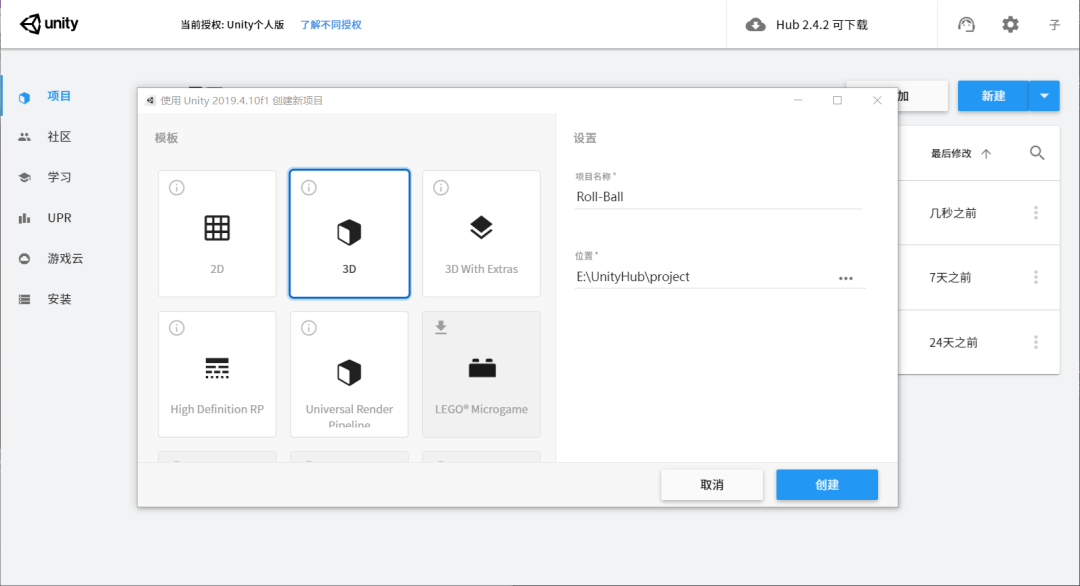Viewport: 1080px width, 586px height.
Task: Expand the New button dropdown arrow
Action: tap(1044, 96)
